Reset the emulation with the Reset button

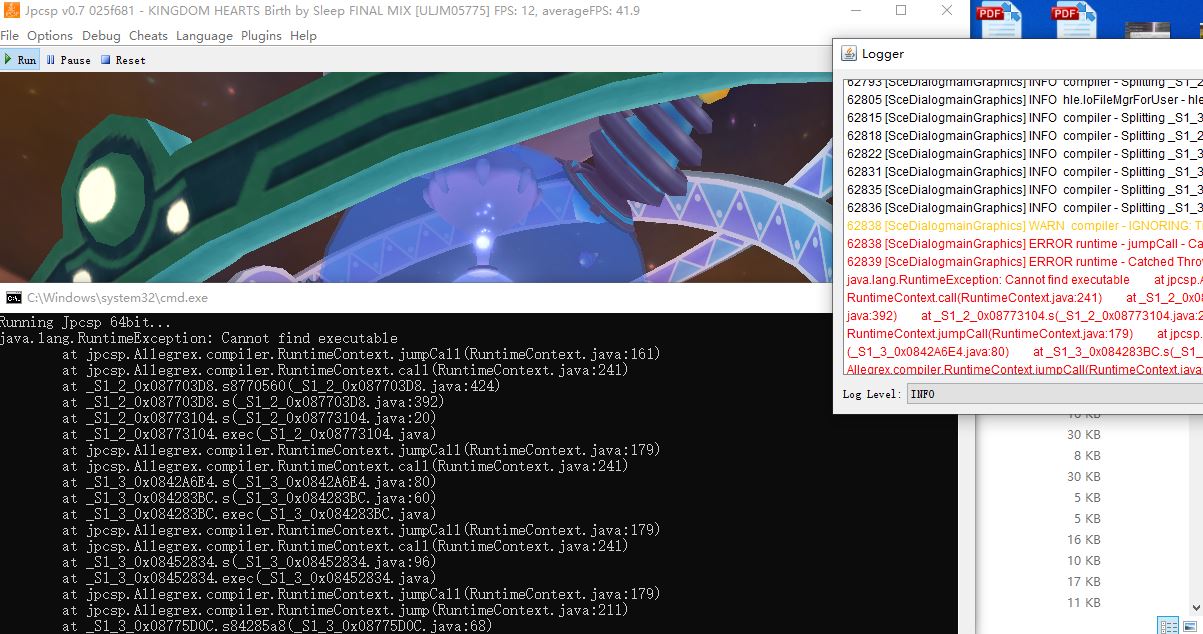click(x=123, y=60)
